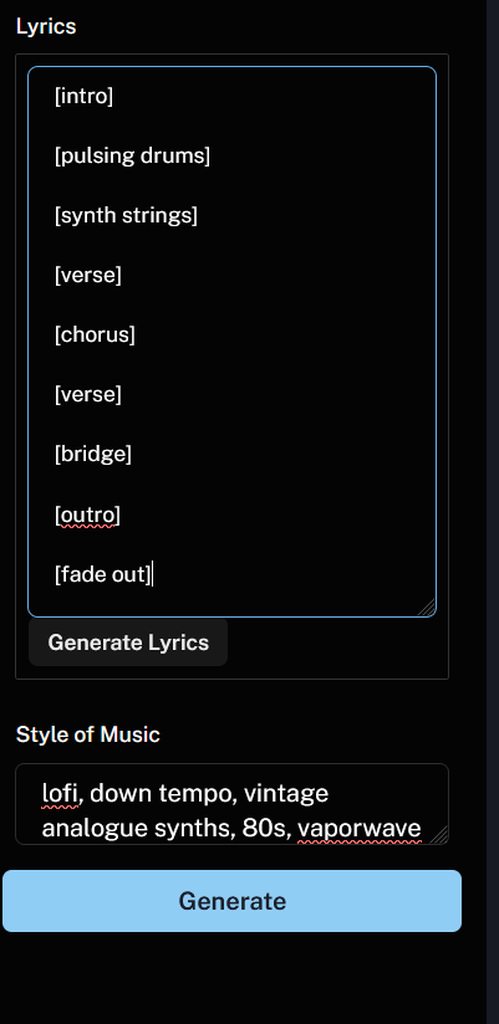The image size is (499, 1024).
Task: Click the [synth strings] lyrics line
Action: [x=126, y=216]
